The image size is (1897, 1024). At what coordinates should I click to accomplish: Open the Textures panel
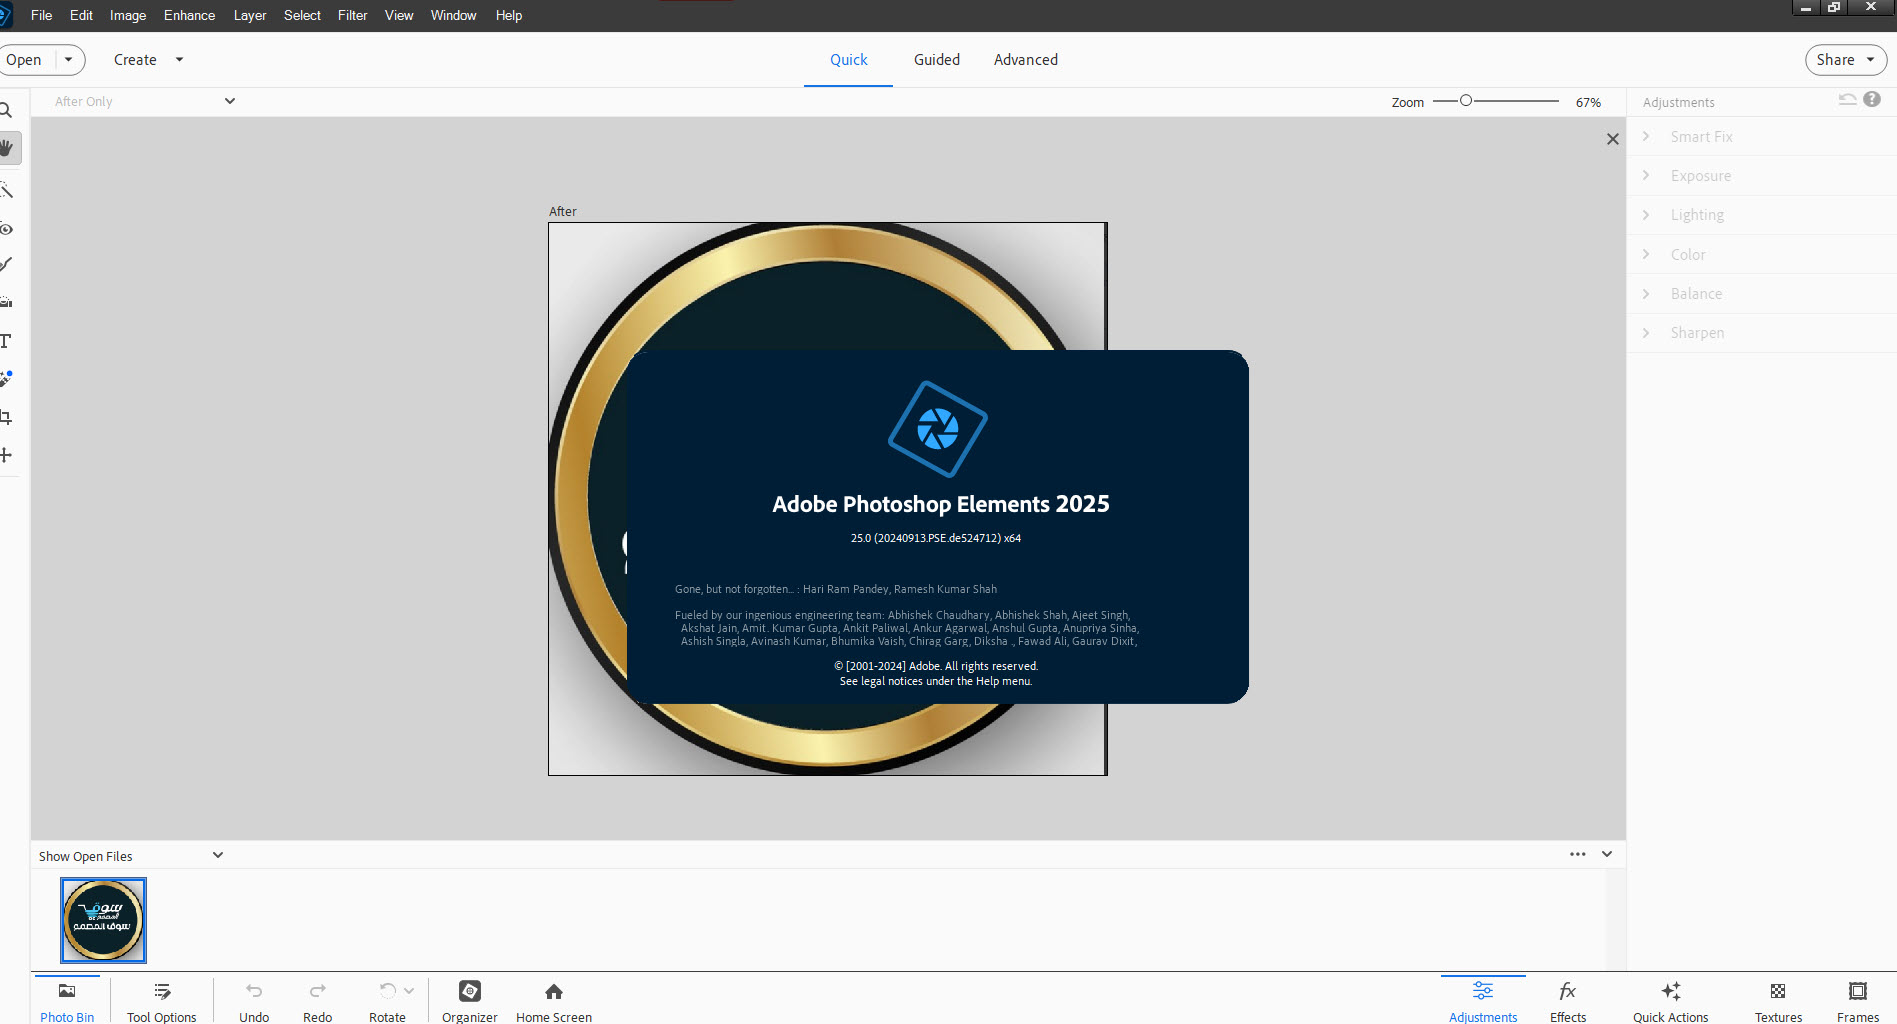pyautogui.click(x=1778, y=1000)
